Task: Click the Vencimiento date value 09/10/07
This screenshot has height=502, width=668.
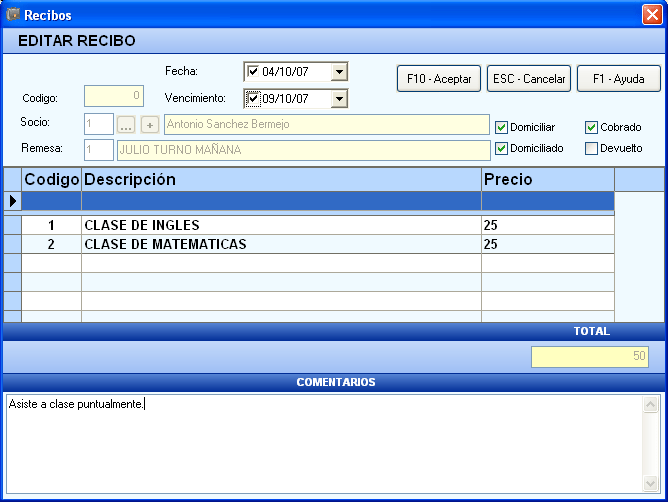Action: pos(285,99)
